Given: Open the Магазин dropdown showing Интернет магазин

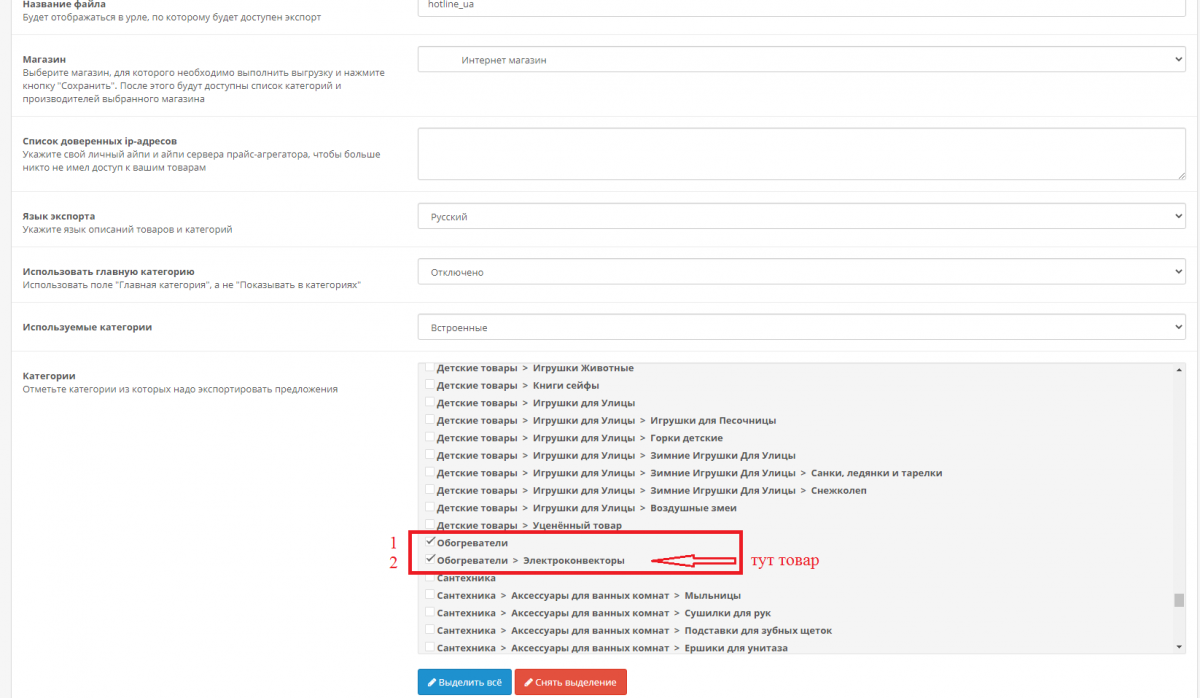Looking at the screenshot, I should (x=802, y=60).
